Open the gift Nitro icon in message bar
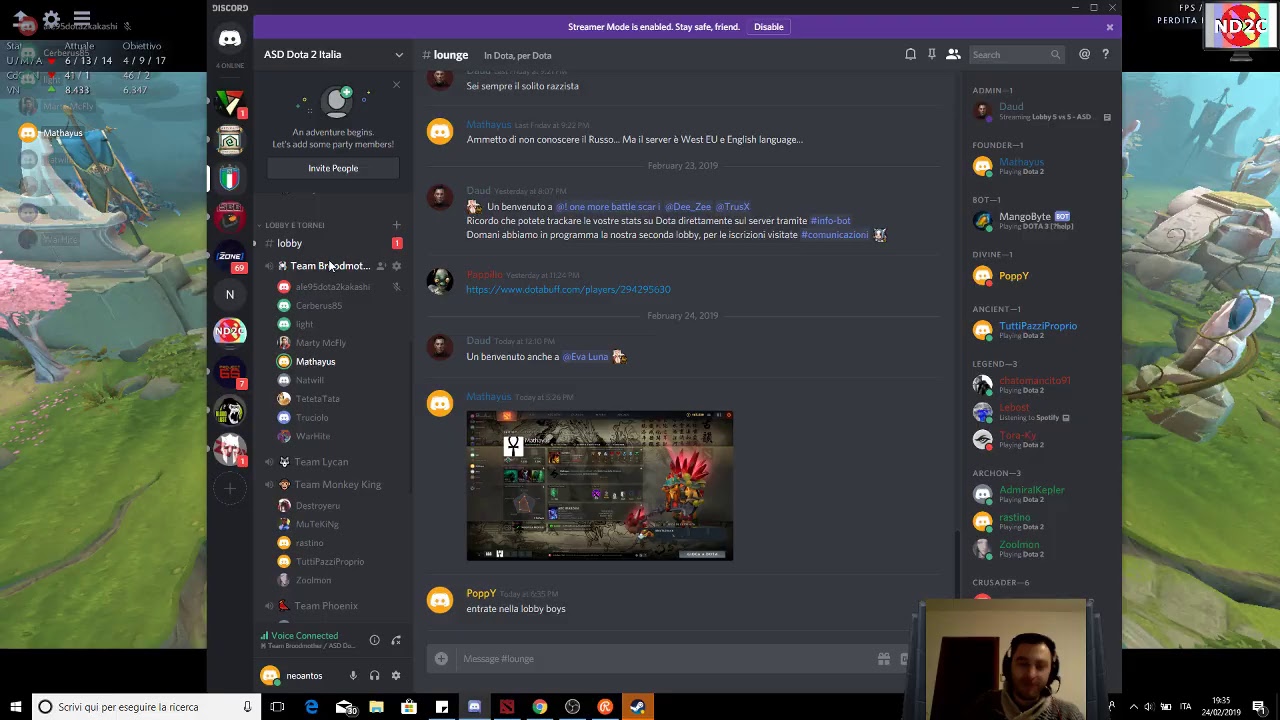The image size is (1280, 720). tap(884, 659)
